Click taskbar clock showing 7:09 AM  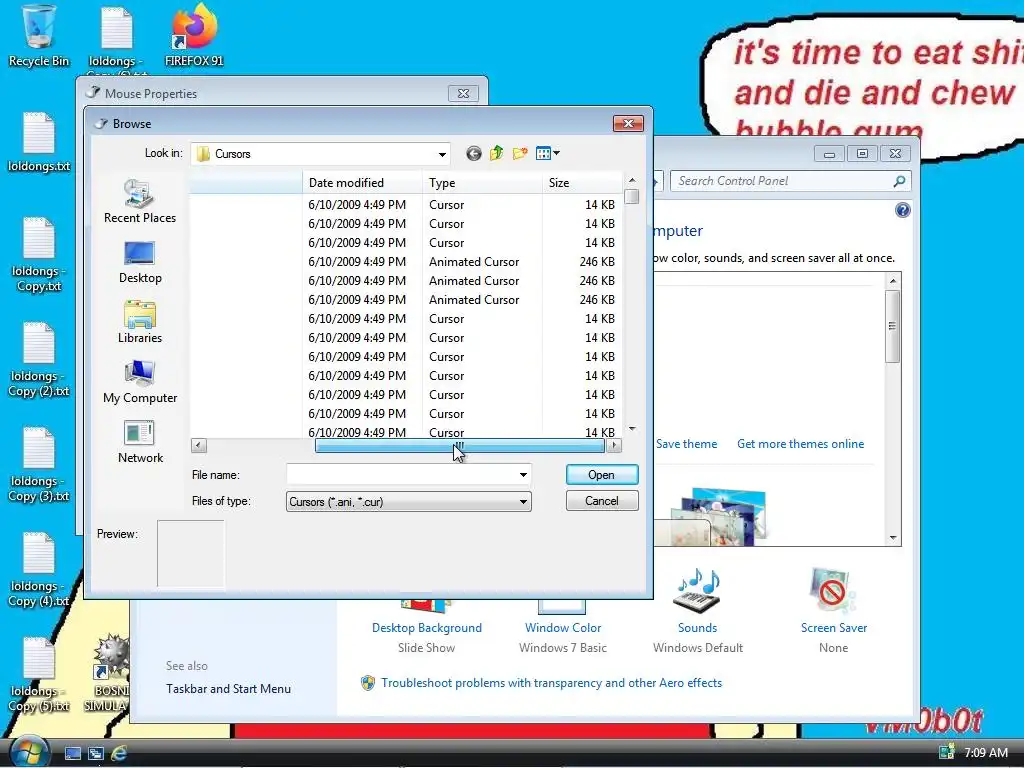pyautogui.click(x=985, y=752)
